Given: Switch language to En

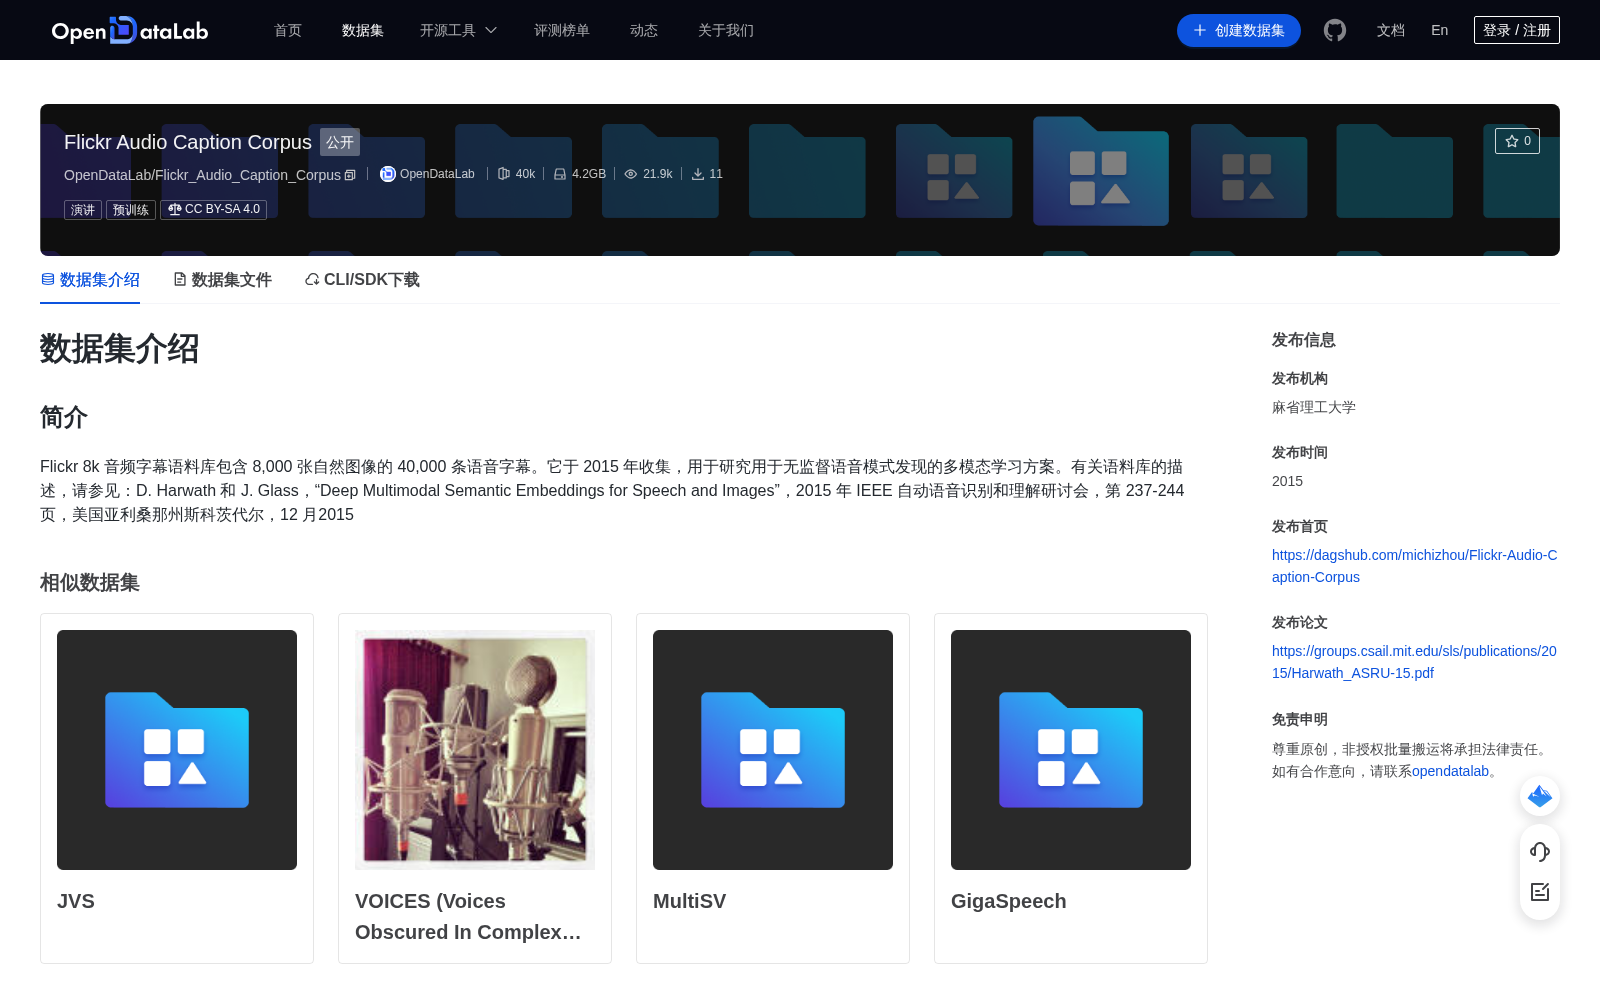Looking at the screenshot, I should (x=1440, y=30).
